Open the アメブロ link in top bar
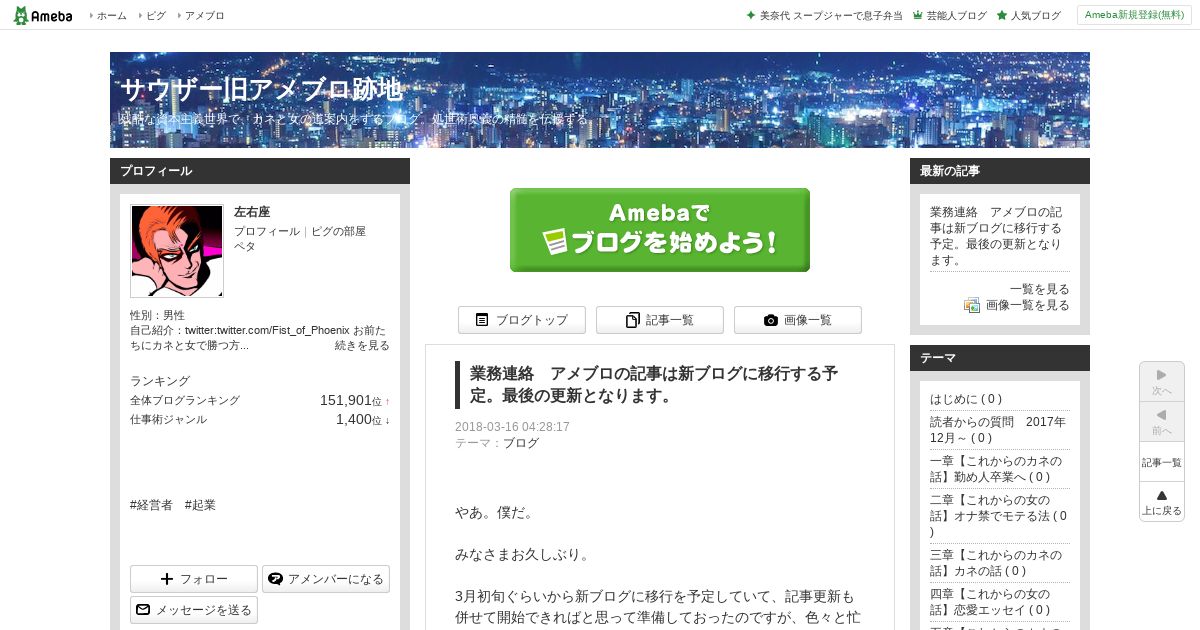 [204, 16]
